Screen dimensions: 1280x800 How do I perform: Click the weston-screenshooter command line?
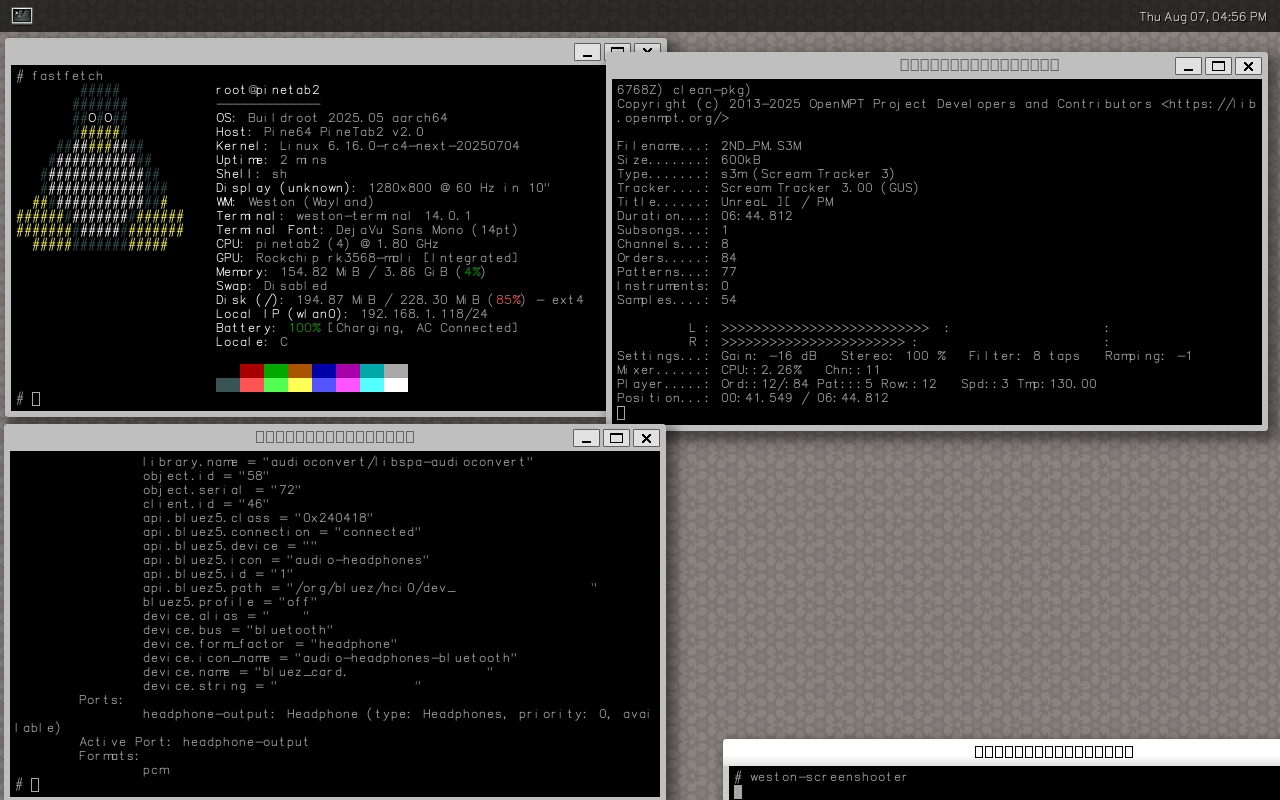pyautogui.click(x=829, y=777)
